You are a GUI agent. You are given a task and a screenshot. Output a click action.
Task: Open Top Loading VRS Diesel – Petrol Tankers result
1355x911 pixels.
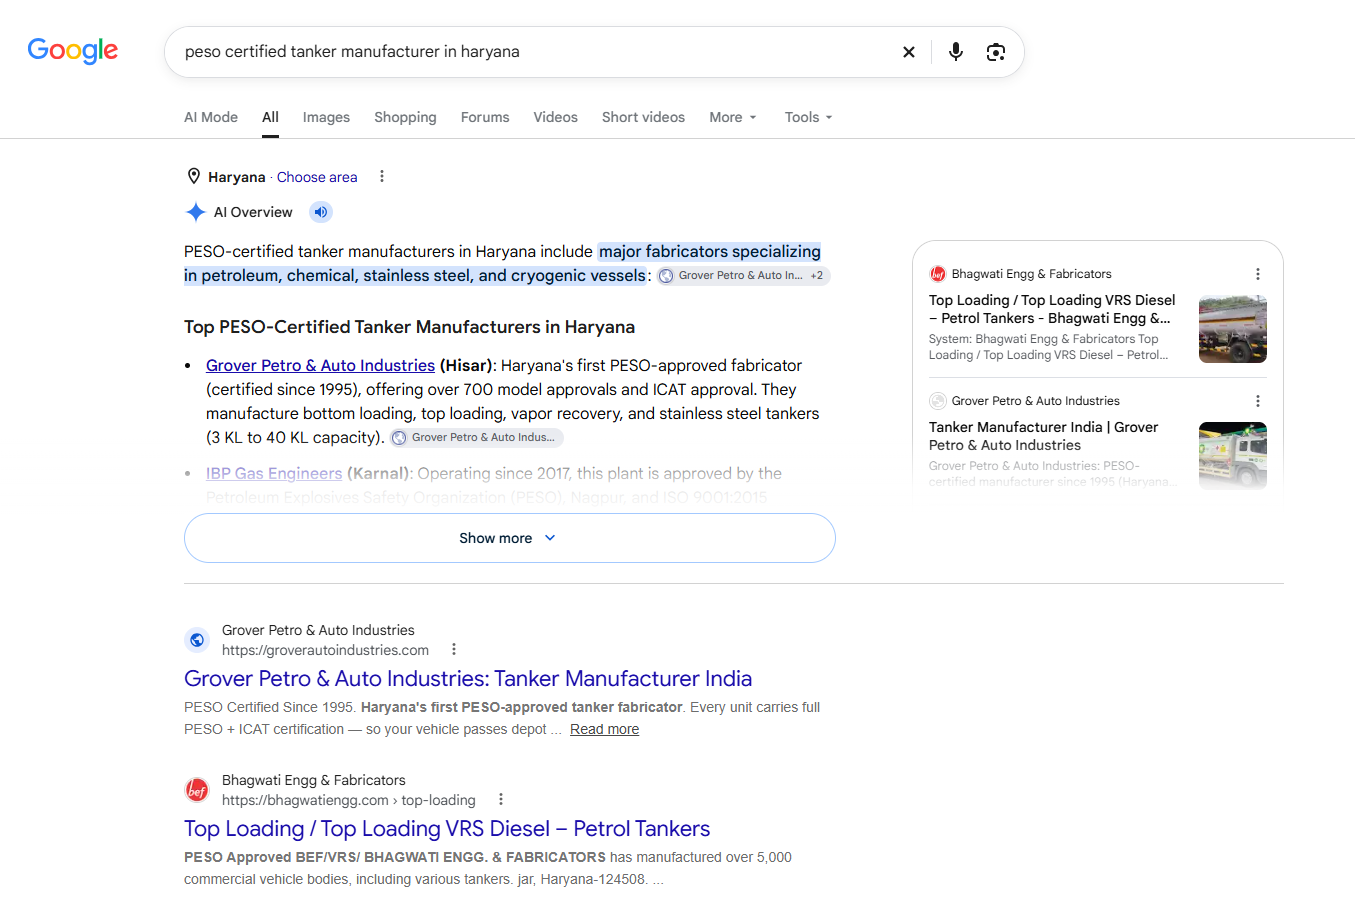(x=447, y=828)
